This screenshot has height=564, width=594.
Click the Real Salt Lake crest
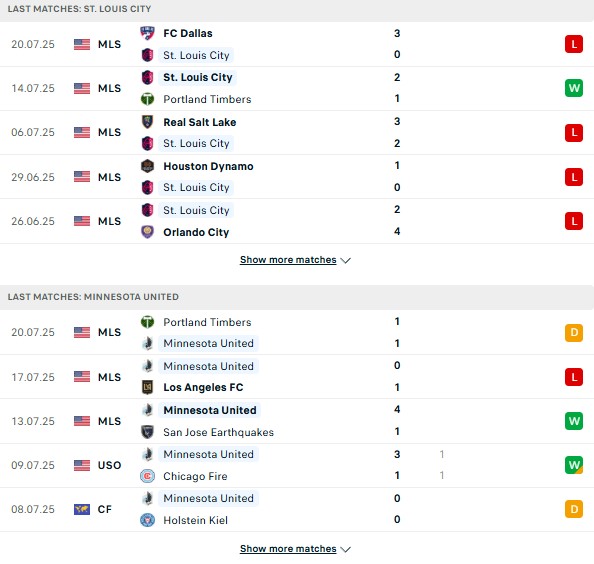click(147, 122)
